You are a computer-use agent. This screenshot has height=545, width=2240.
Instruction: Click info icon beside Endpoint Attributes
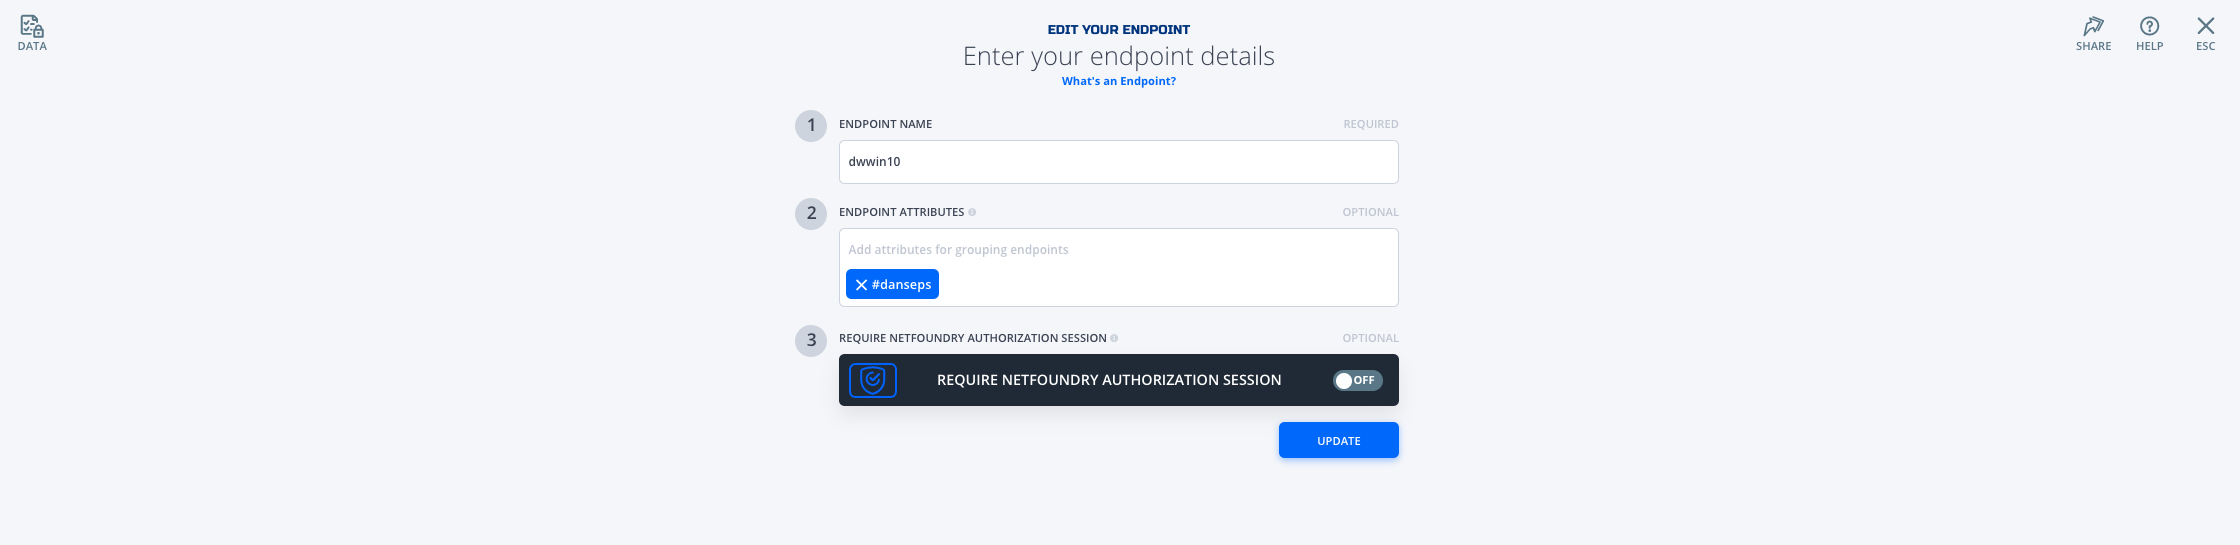[972, 212]
